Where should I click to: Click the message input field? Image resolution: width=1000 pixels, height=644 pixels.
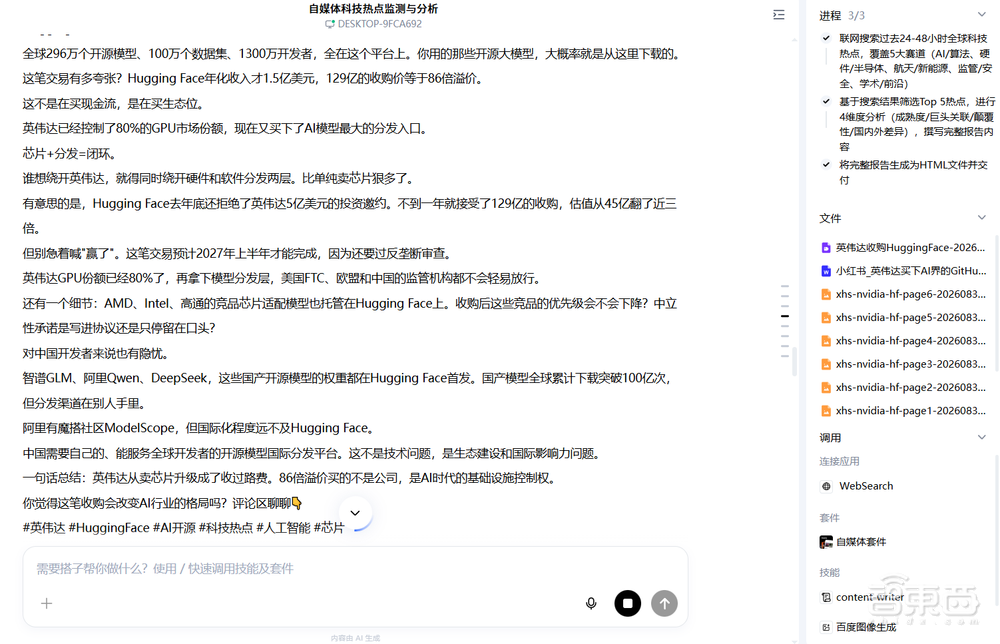pos(355,569)
